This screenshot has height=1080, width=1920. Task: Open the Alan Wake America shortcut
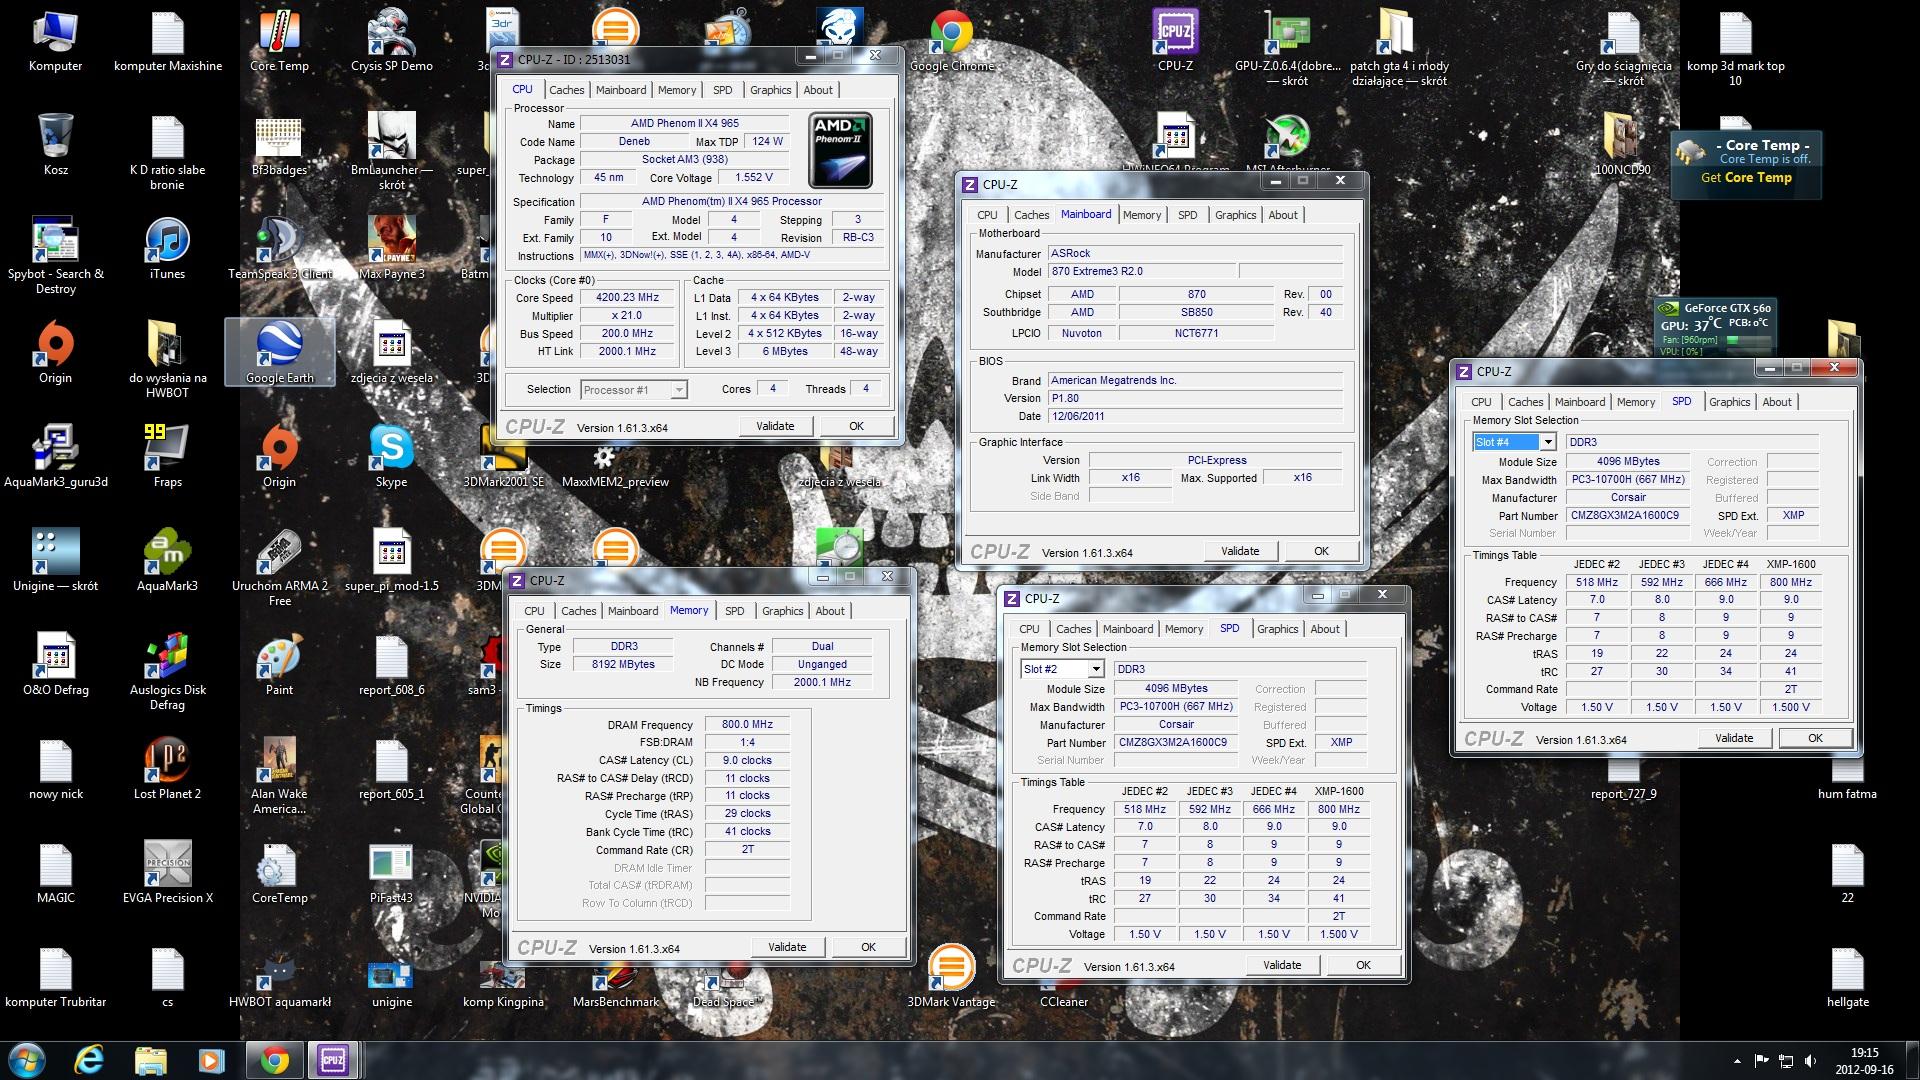(279, 776)
